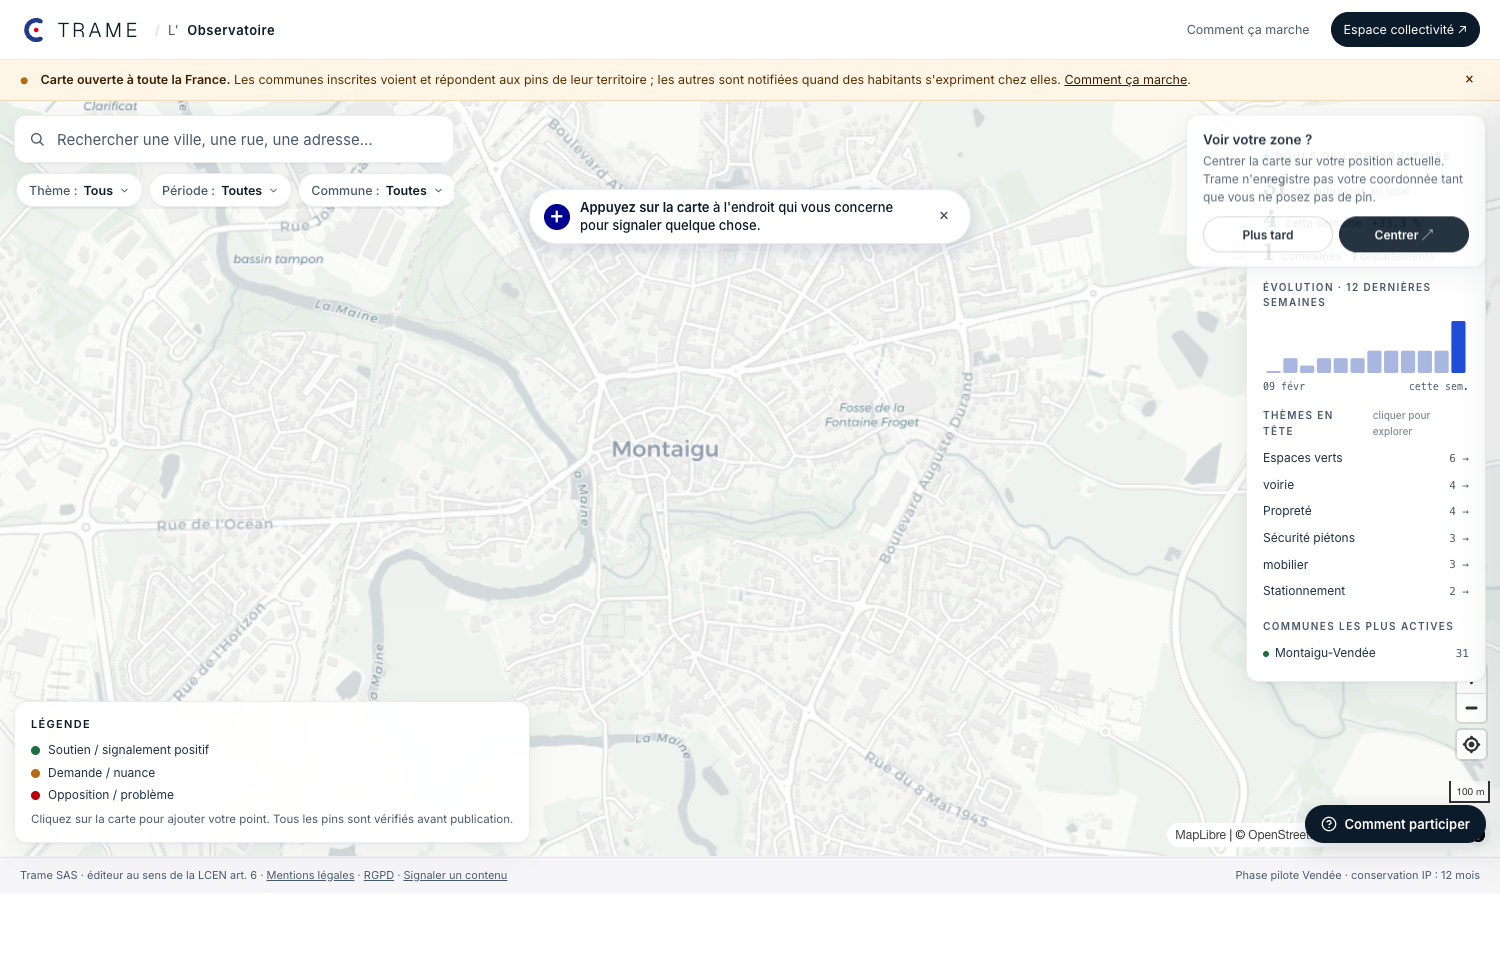Image resolution: width=1500 pixels, height=980 pixels.
Task: Click the orange Demande legend dot
Action: click(36, 773)
